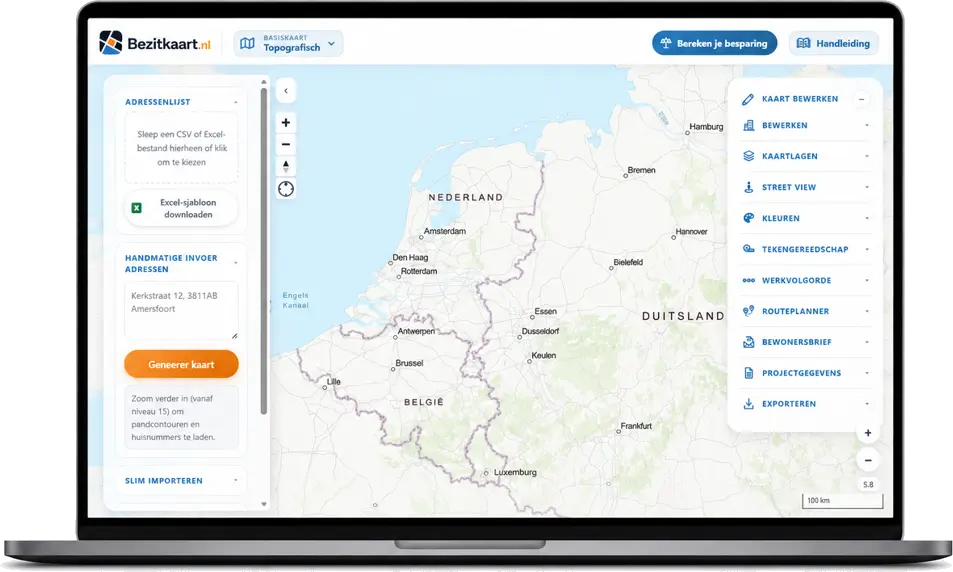This screenshot has height=572, width=953.
Task: Click the Bezitkaart.nl logo
Action: tap(155, 43)
